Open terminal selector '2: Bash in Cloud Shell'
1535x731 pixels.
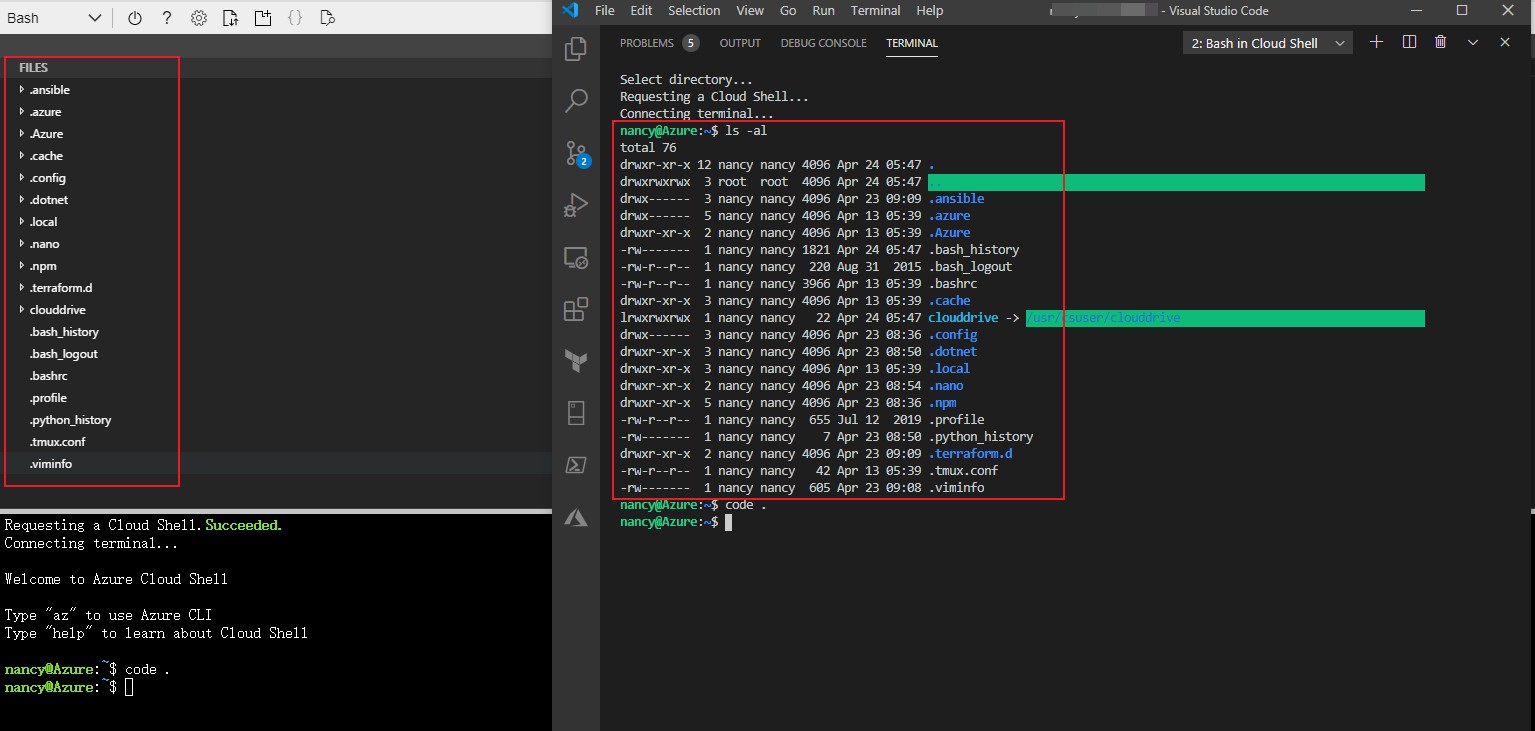1268,43
